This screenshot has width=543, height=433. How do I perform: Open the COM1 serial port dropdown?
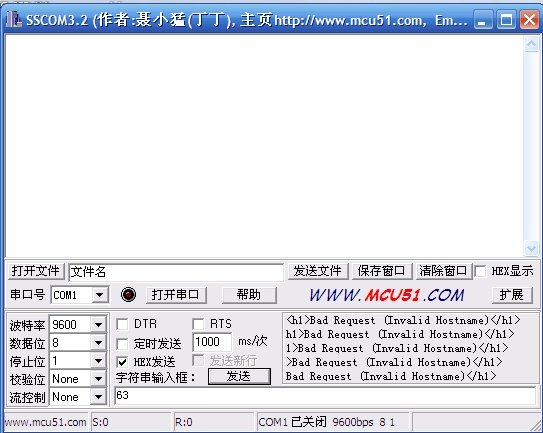click(100, 295)
